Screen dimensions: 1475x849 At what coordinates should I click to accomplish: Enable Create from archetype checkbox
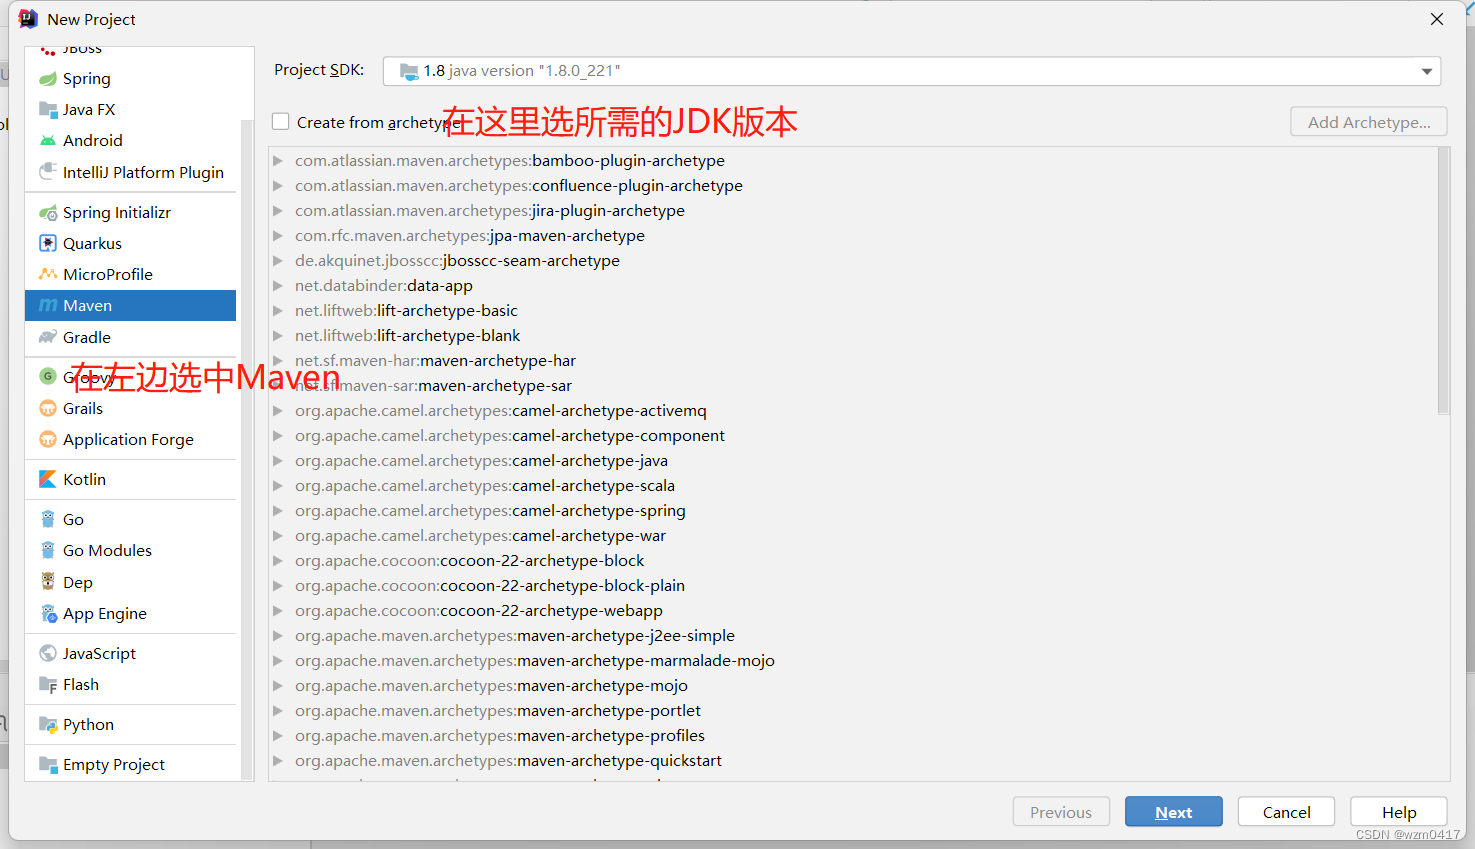281,121
